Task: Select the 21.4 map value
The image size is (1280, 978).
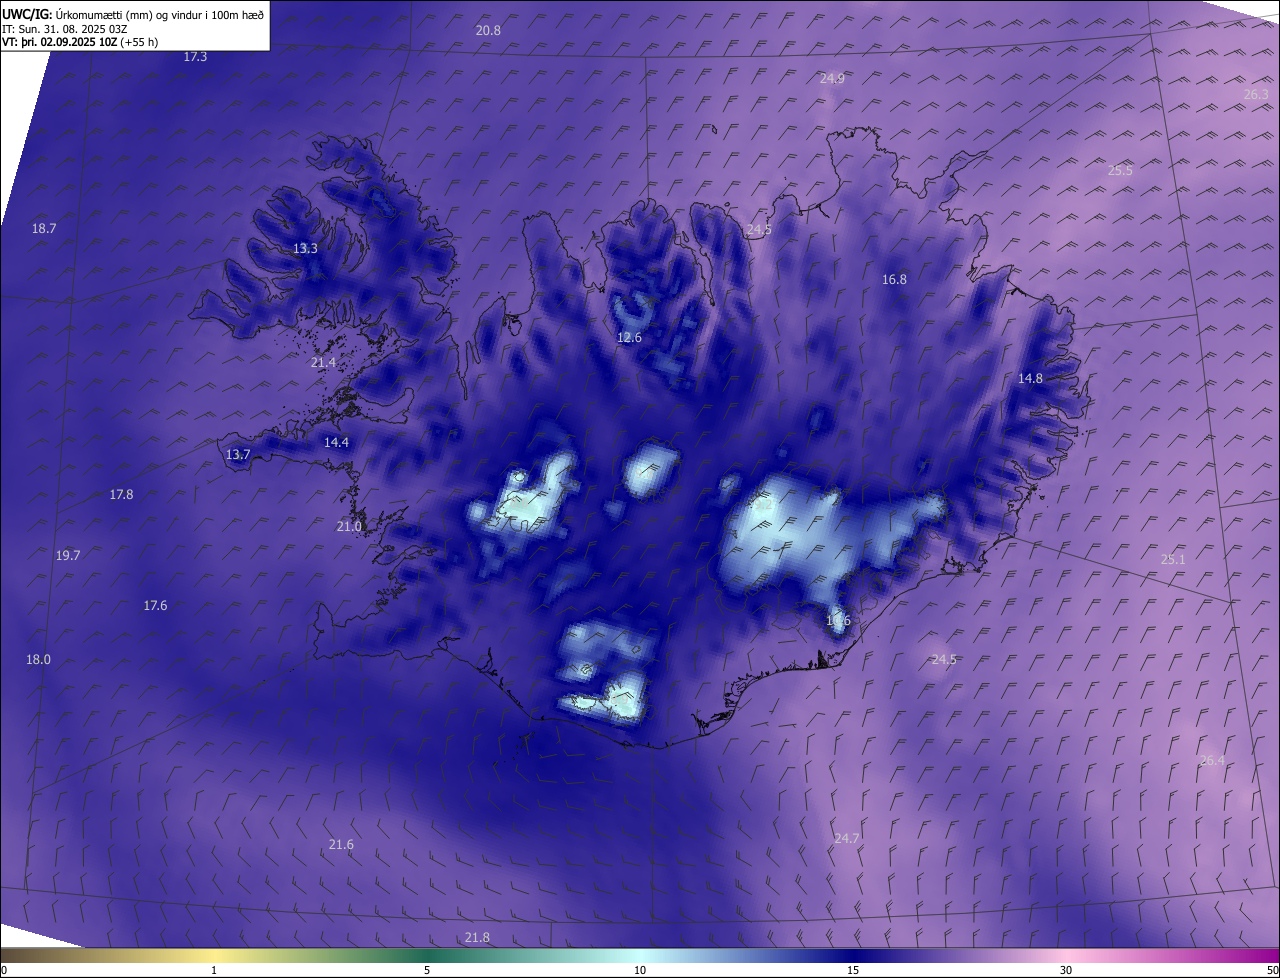Action: coord(323,363)
